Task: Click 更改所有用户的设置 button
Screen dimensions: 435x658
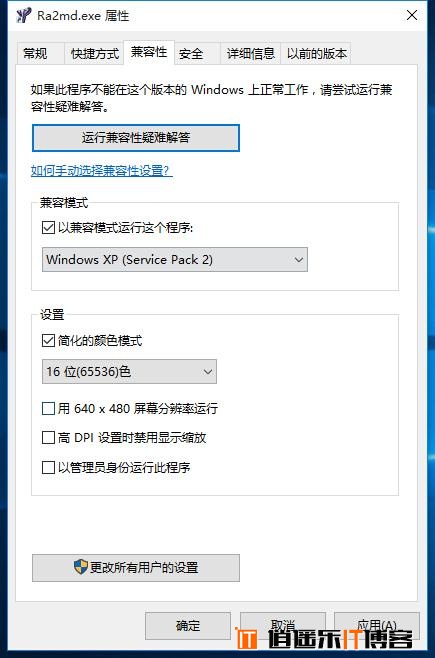Action: click(x=136, y=568)
